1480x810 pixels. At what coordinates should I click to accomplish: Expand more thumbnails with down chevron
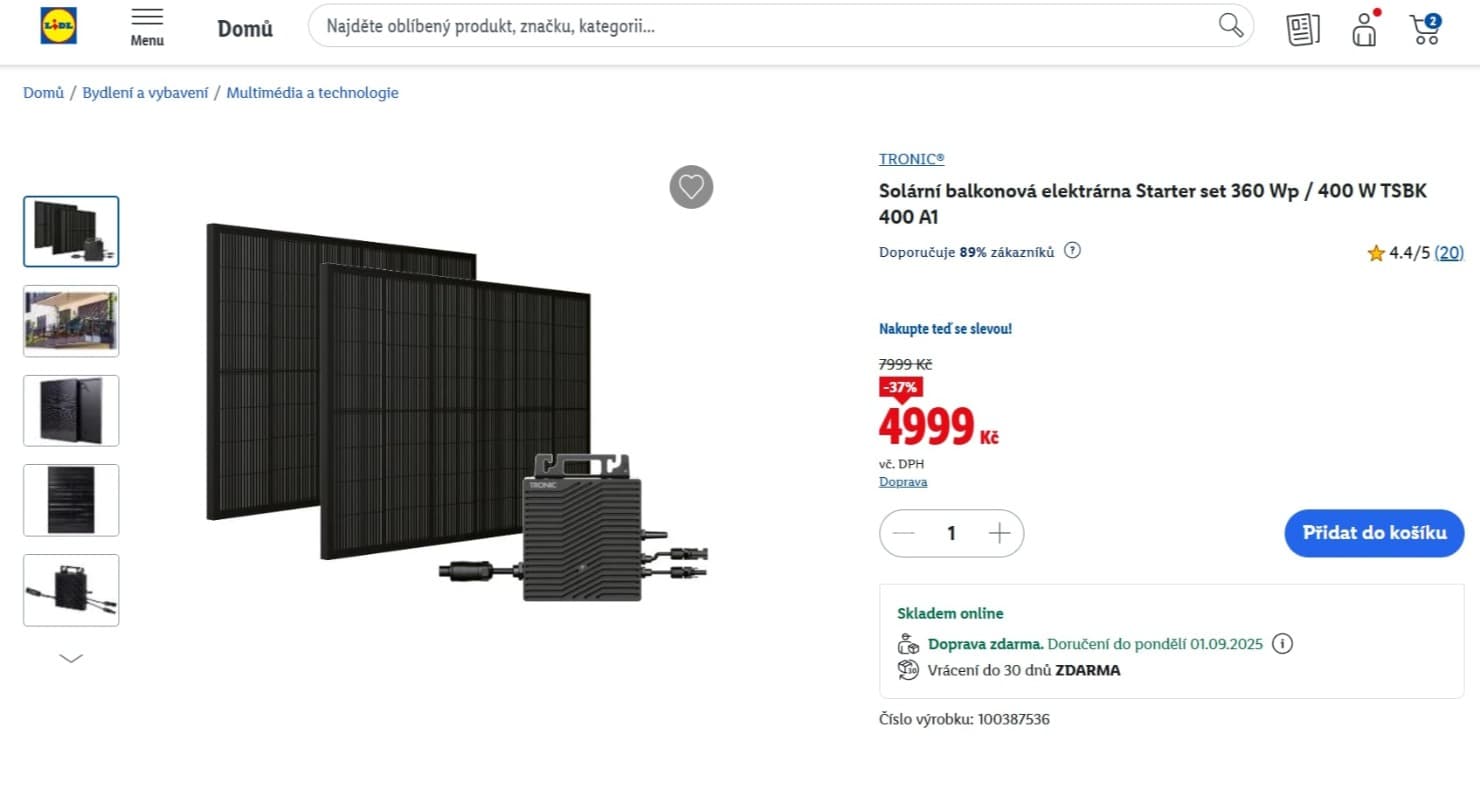71,658
